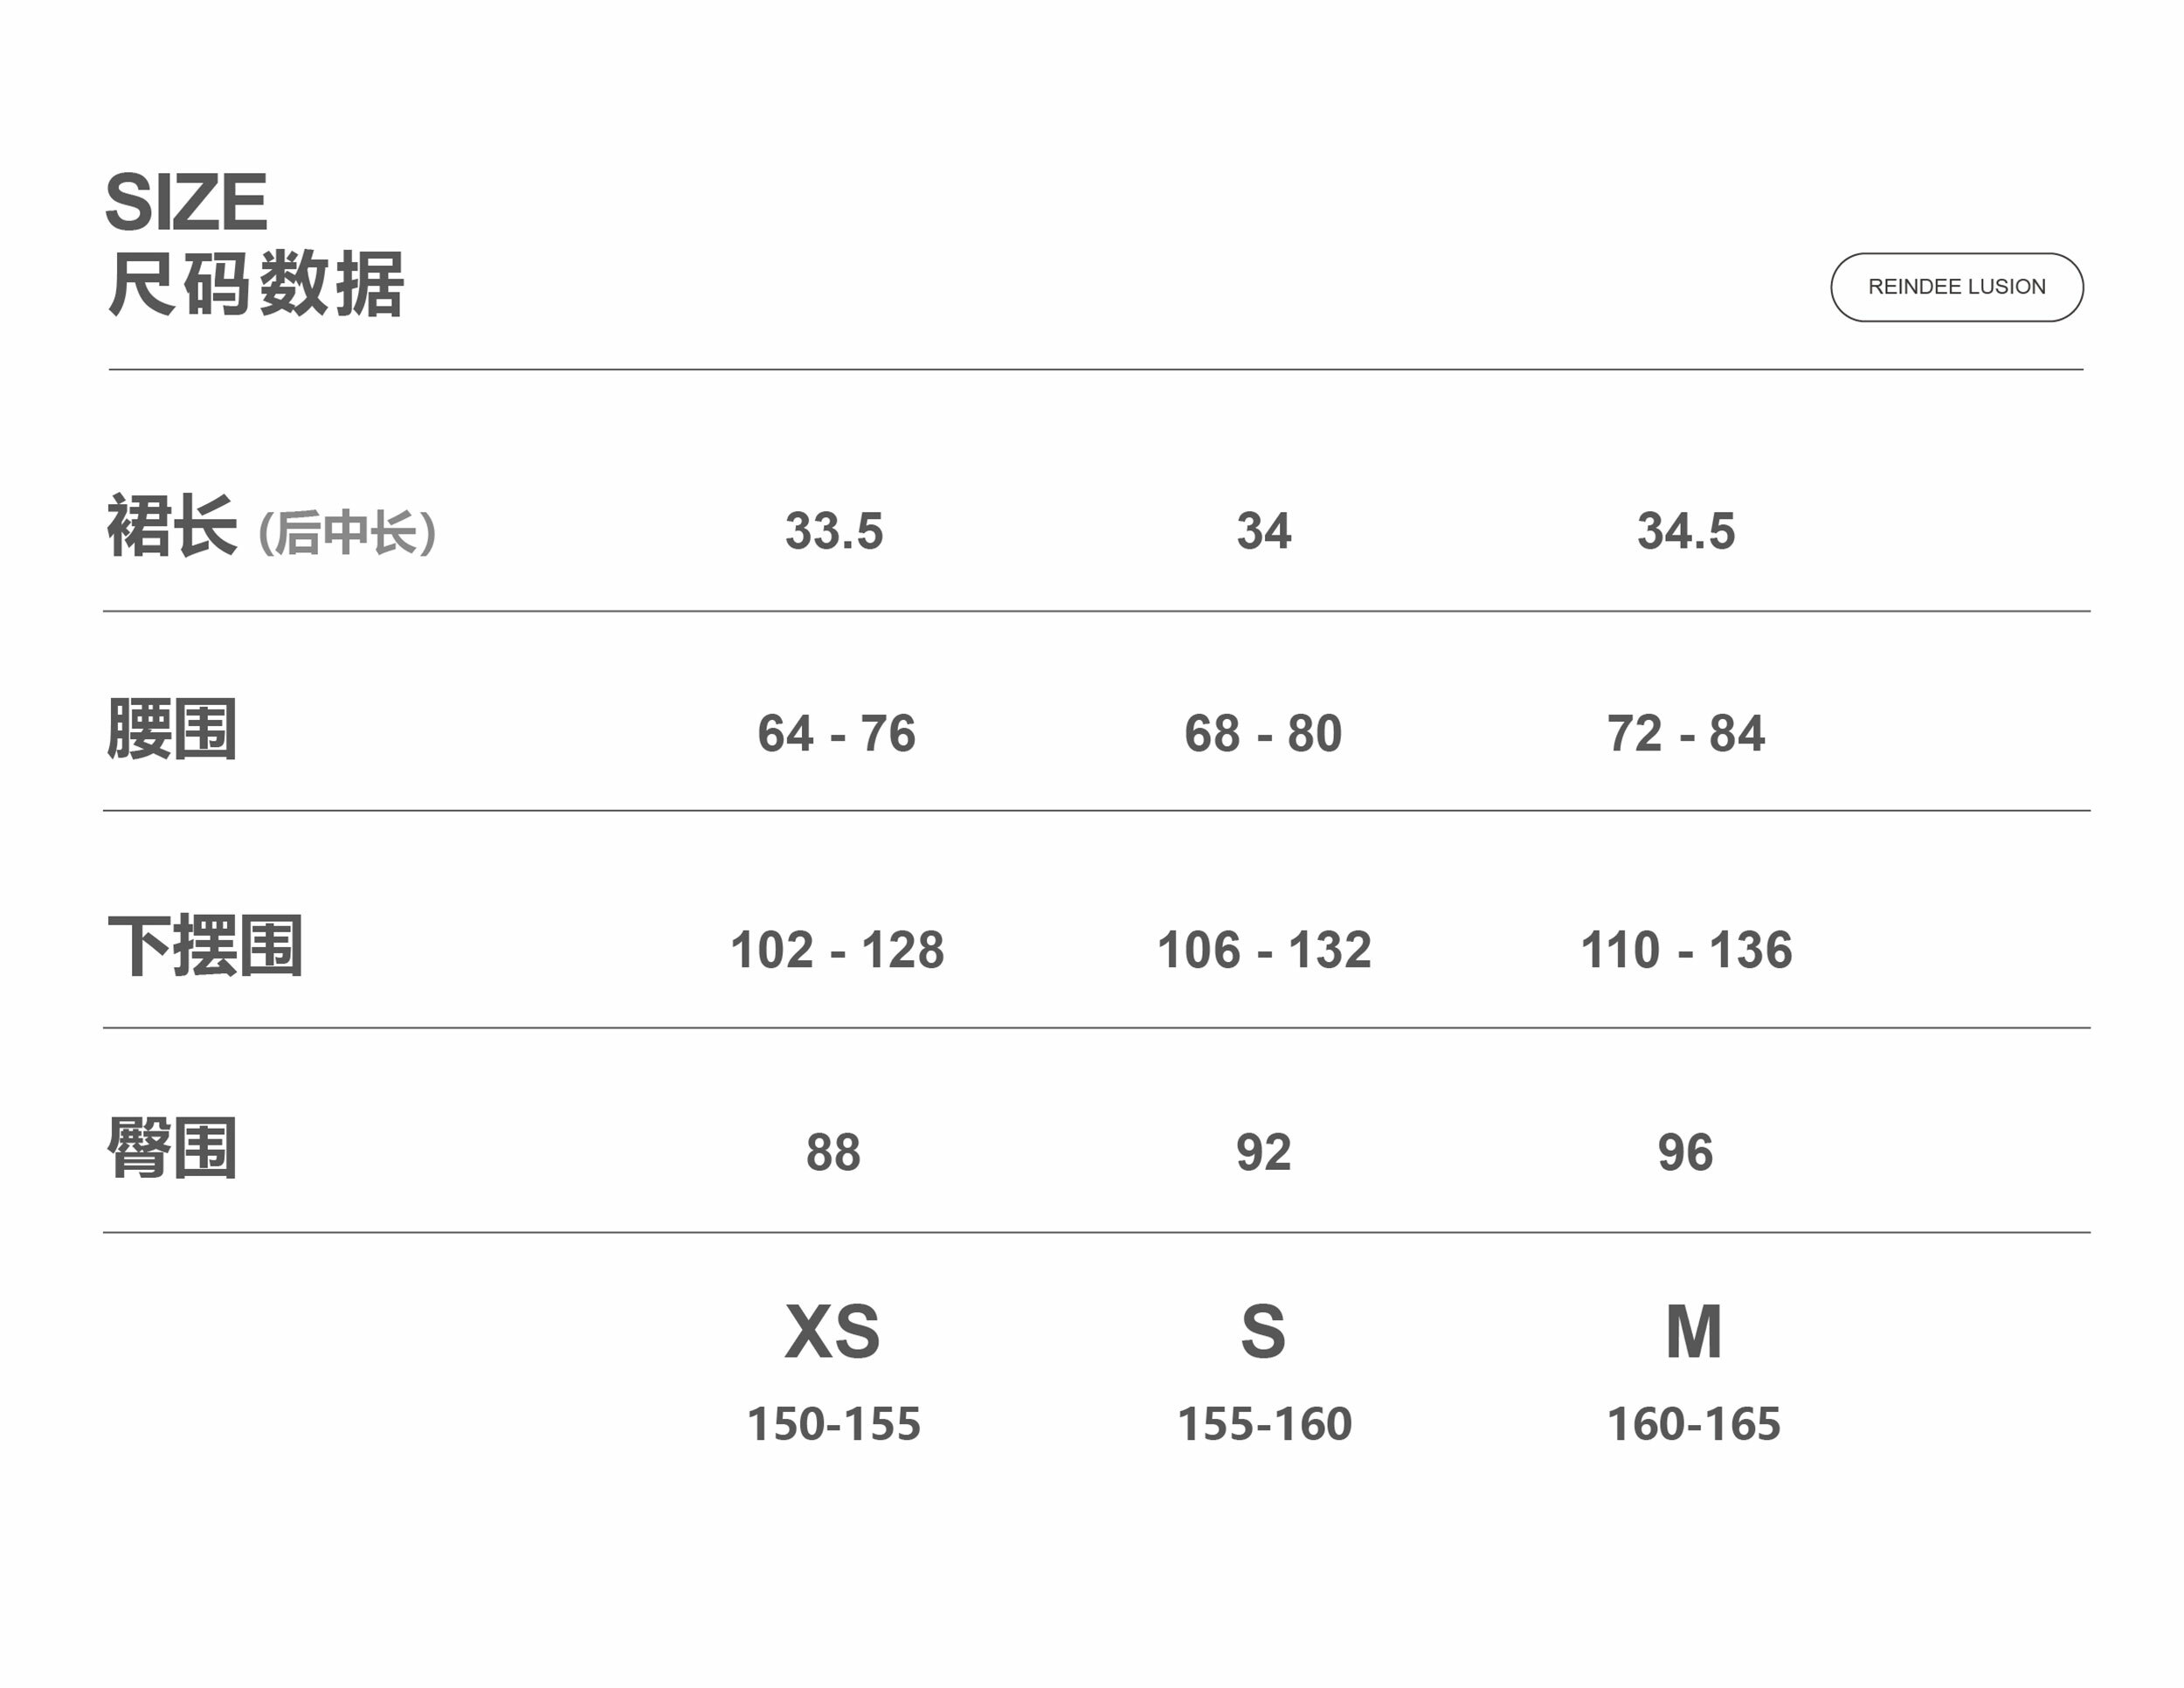Click the REINDEE LUSION pill button

[1956, 287]
